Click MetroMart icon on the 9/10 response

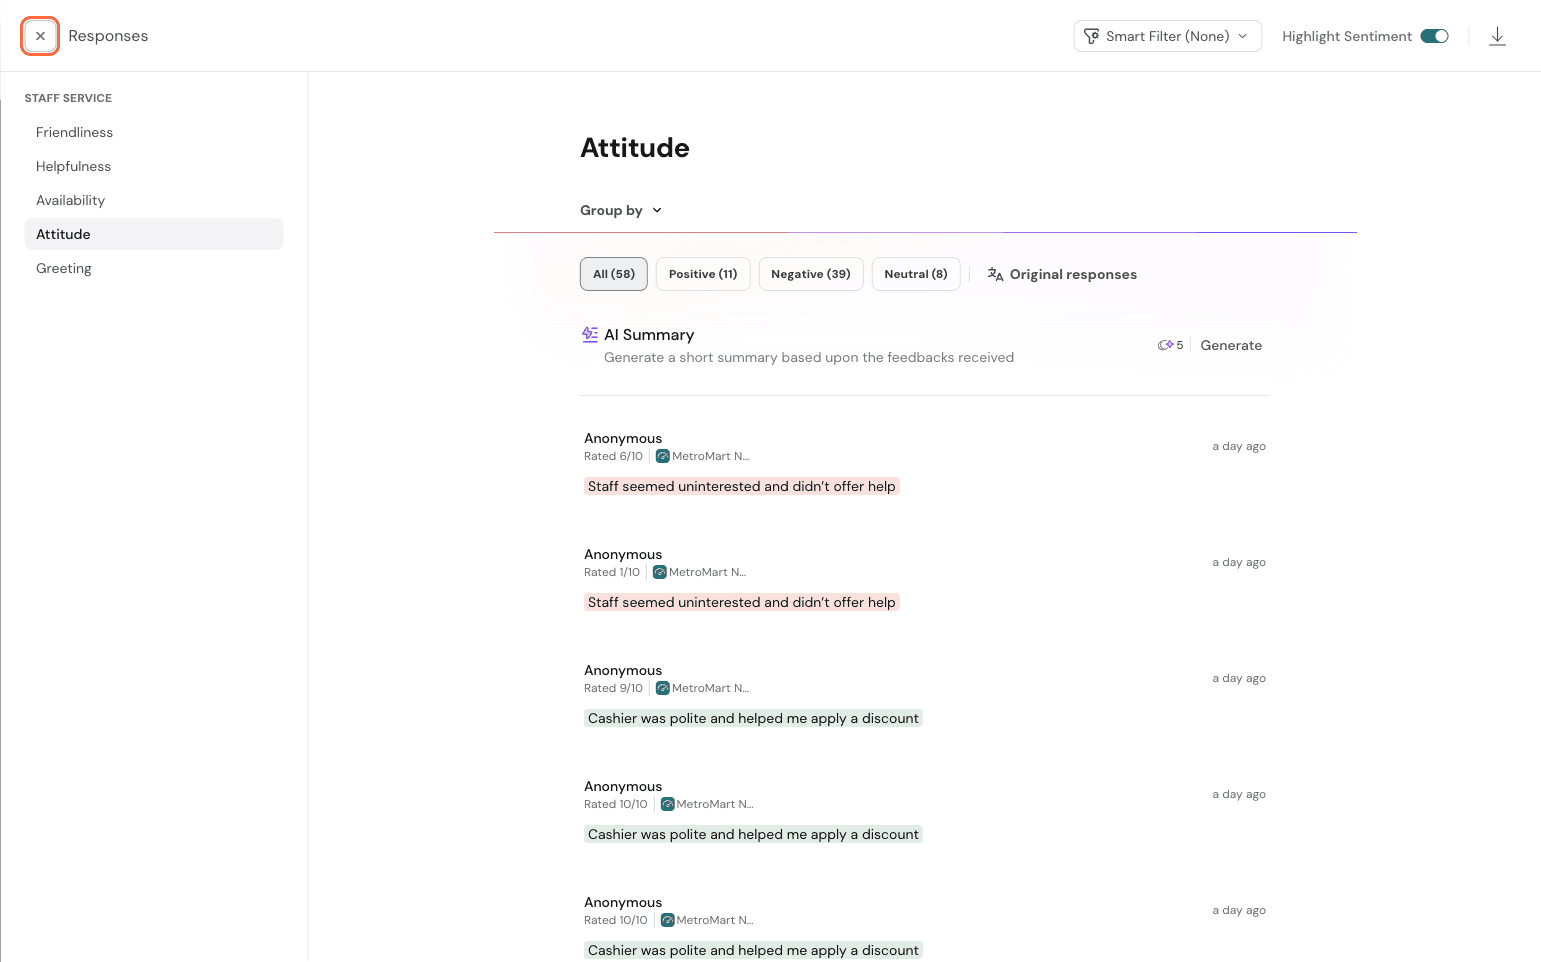tap(662, 688)
